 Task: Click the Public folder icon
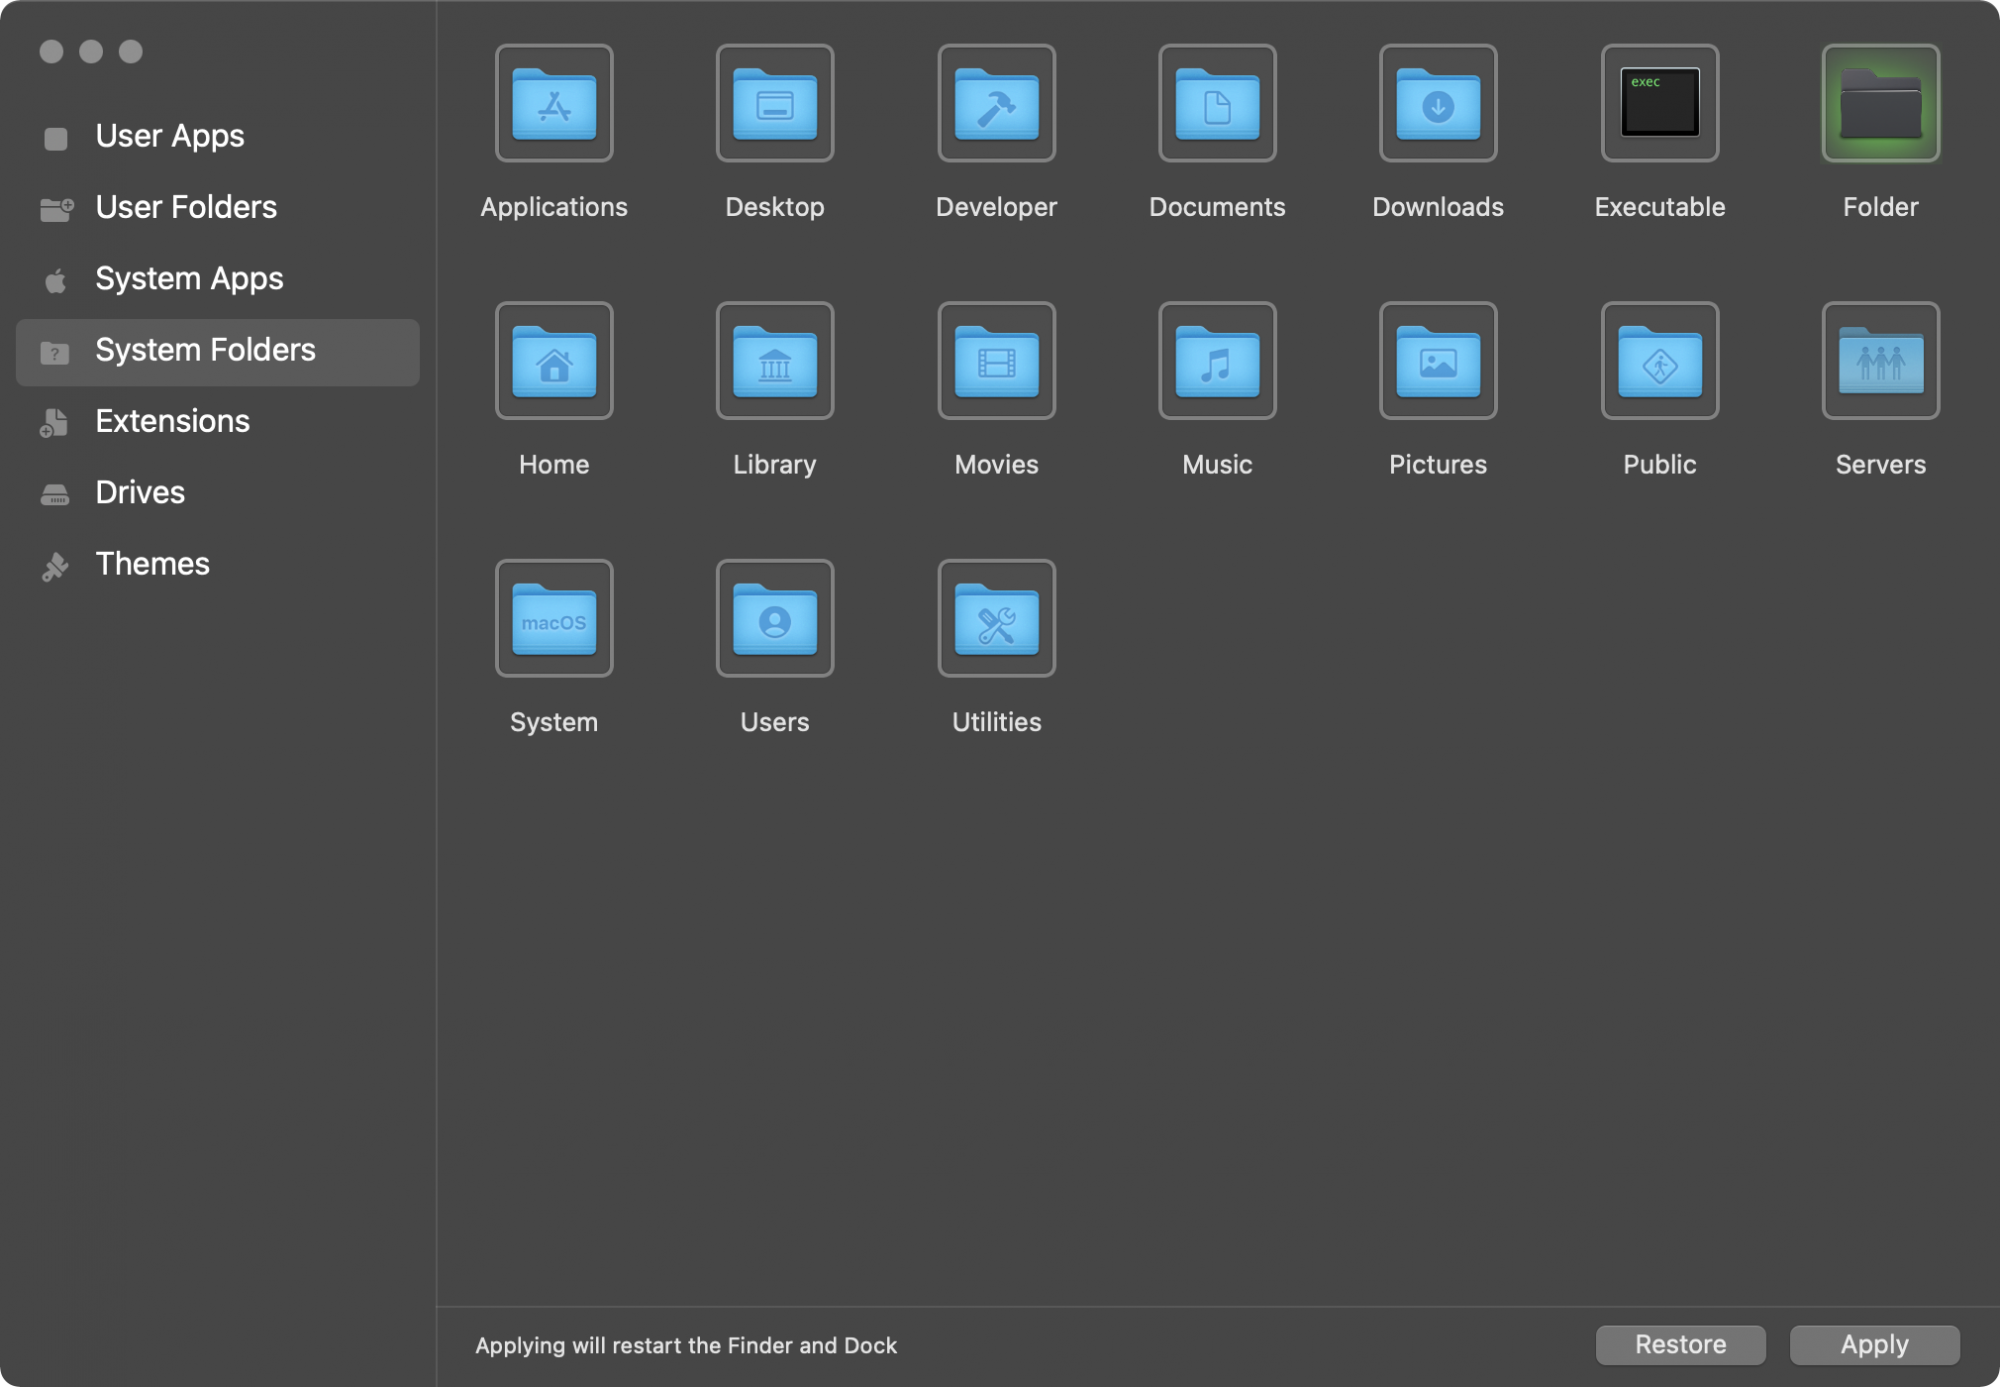tap(1659, 361)
